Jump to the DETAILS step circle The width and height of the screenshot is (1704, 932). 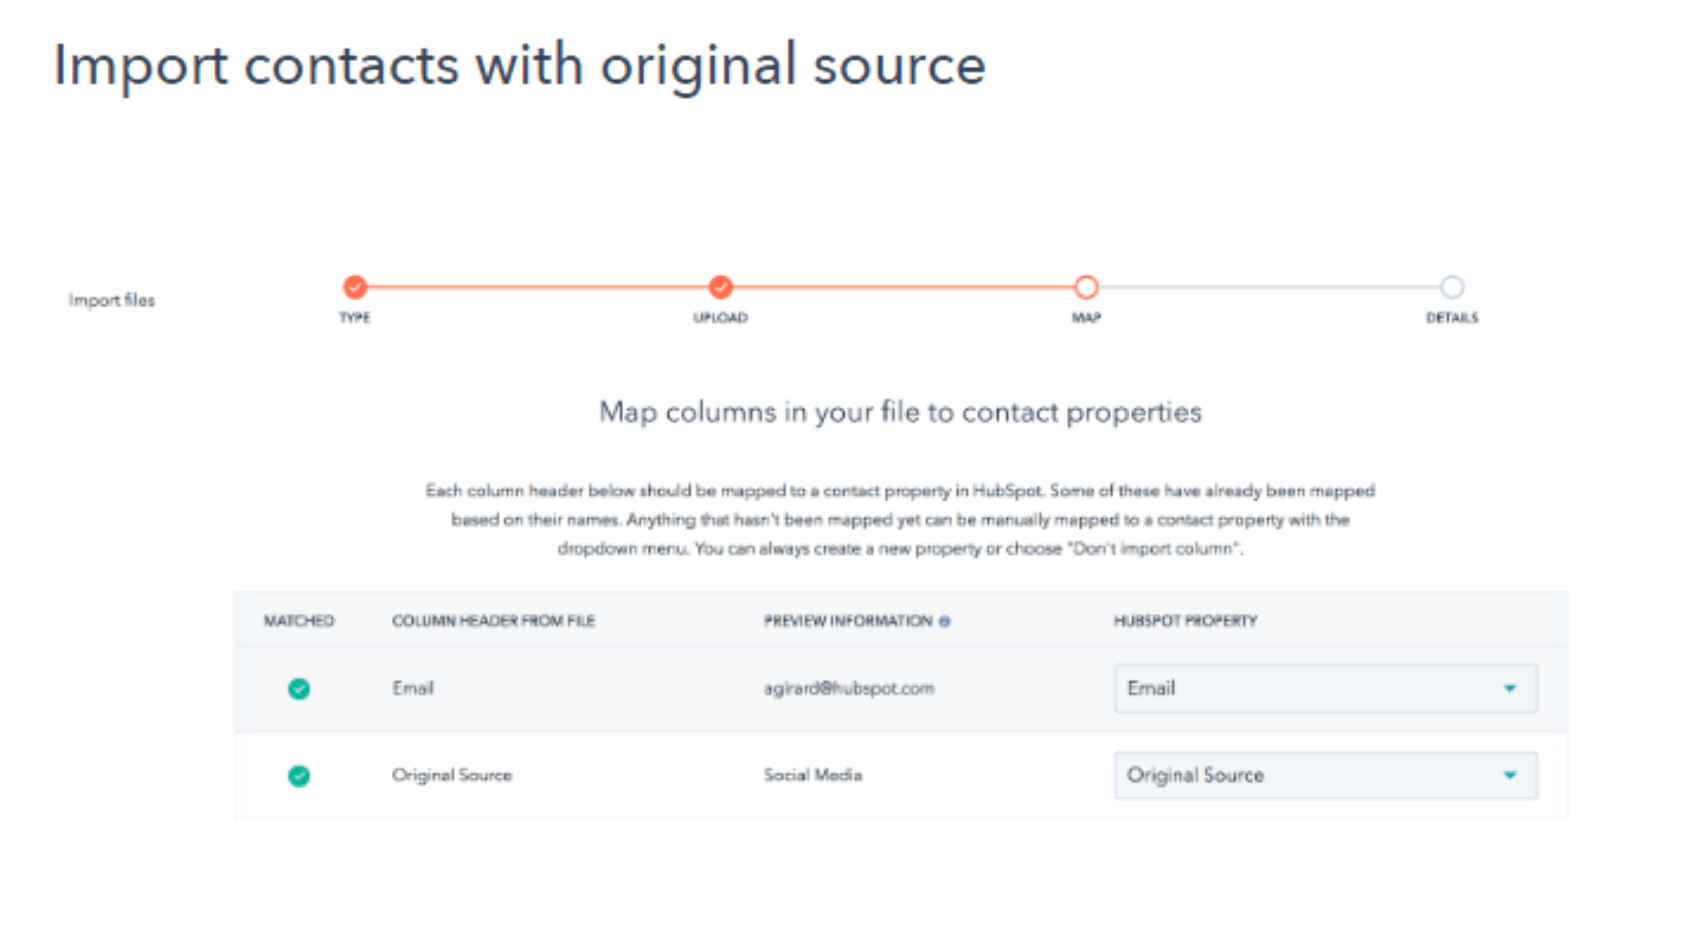(1452, 288)
